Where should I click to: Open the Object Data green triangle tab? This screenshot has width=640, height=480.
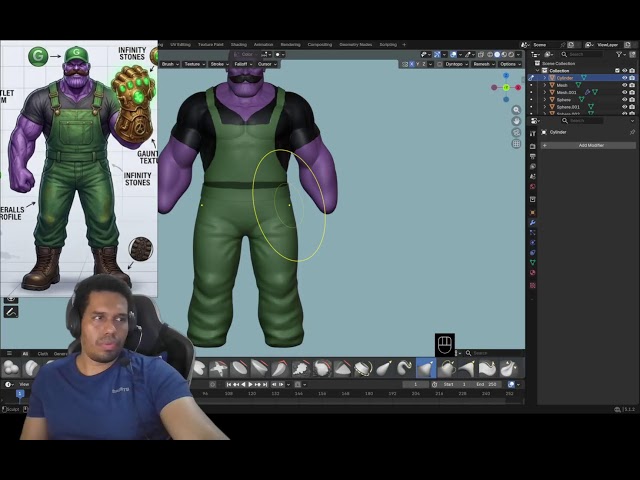coord(533,262)
